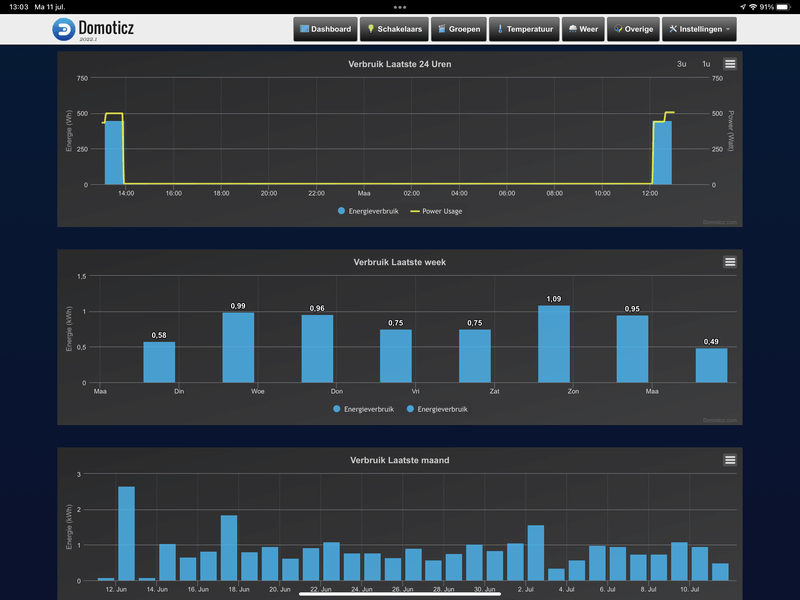Tap the three-dot multitasking control at top
The height and width of the screenshot is (600, 800).
tap(400, 7)
